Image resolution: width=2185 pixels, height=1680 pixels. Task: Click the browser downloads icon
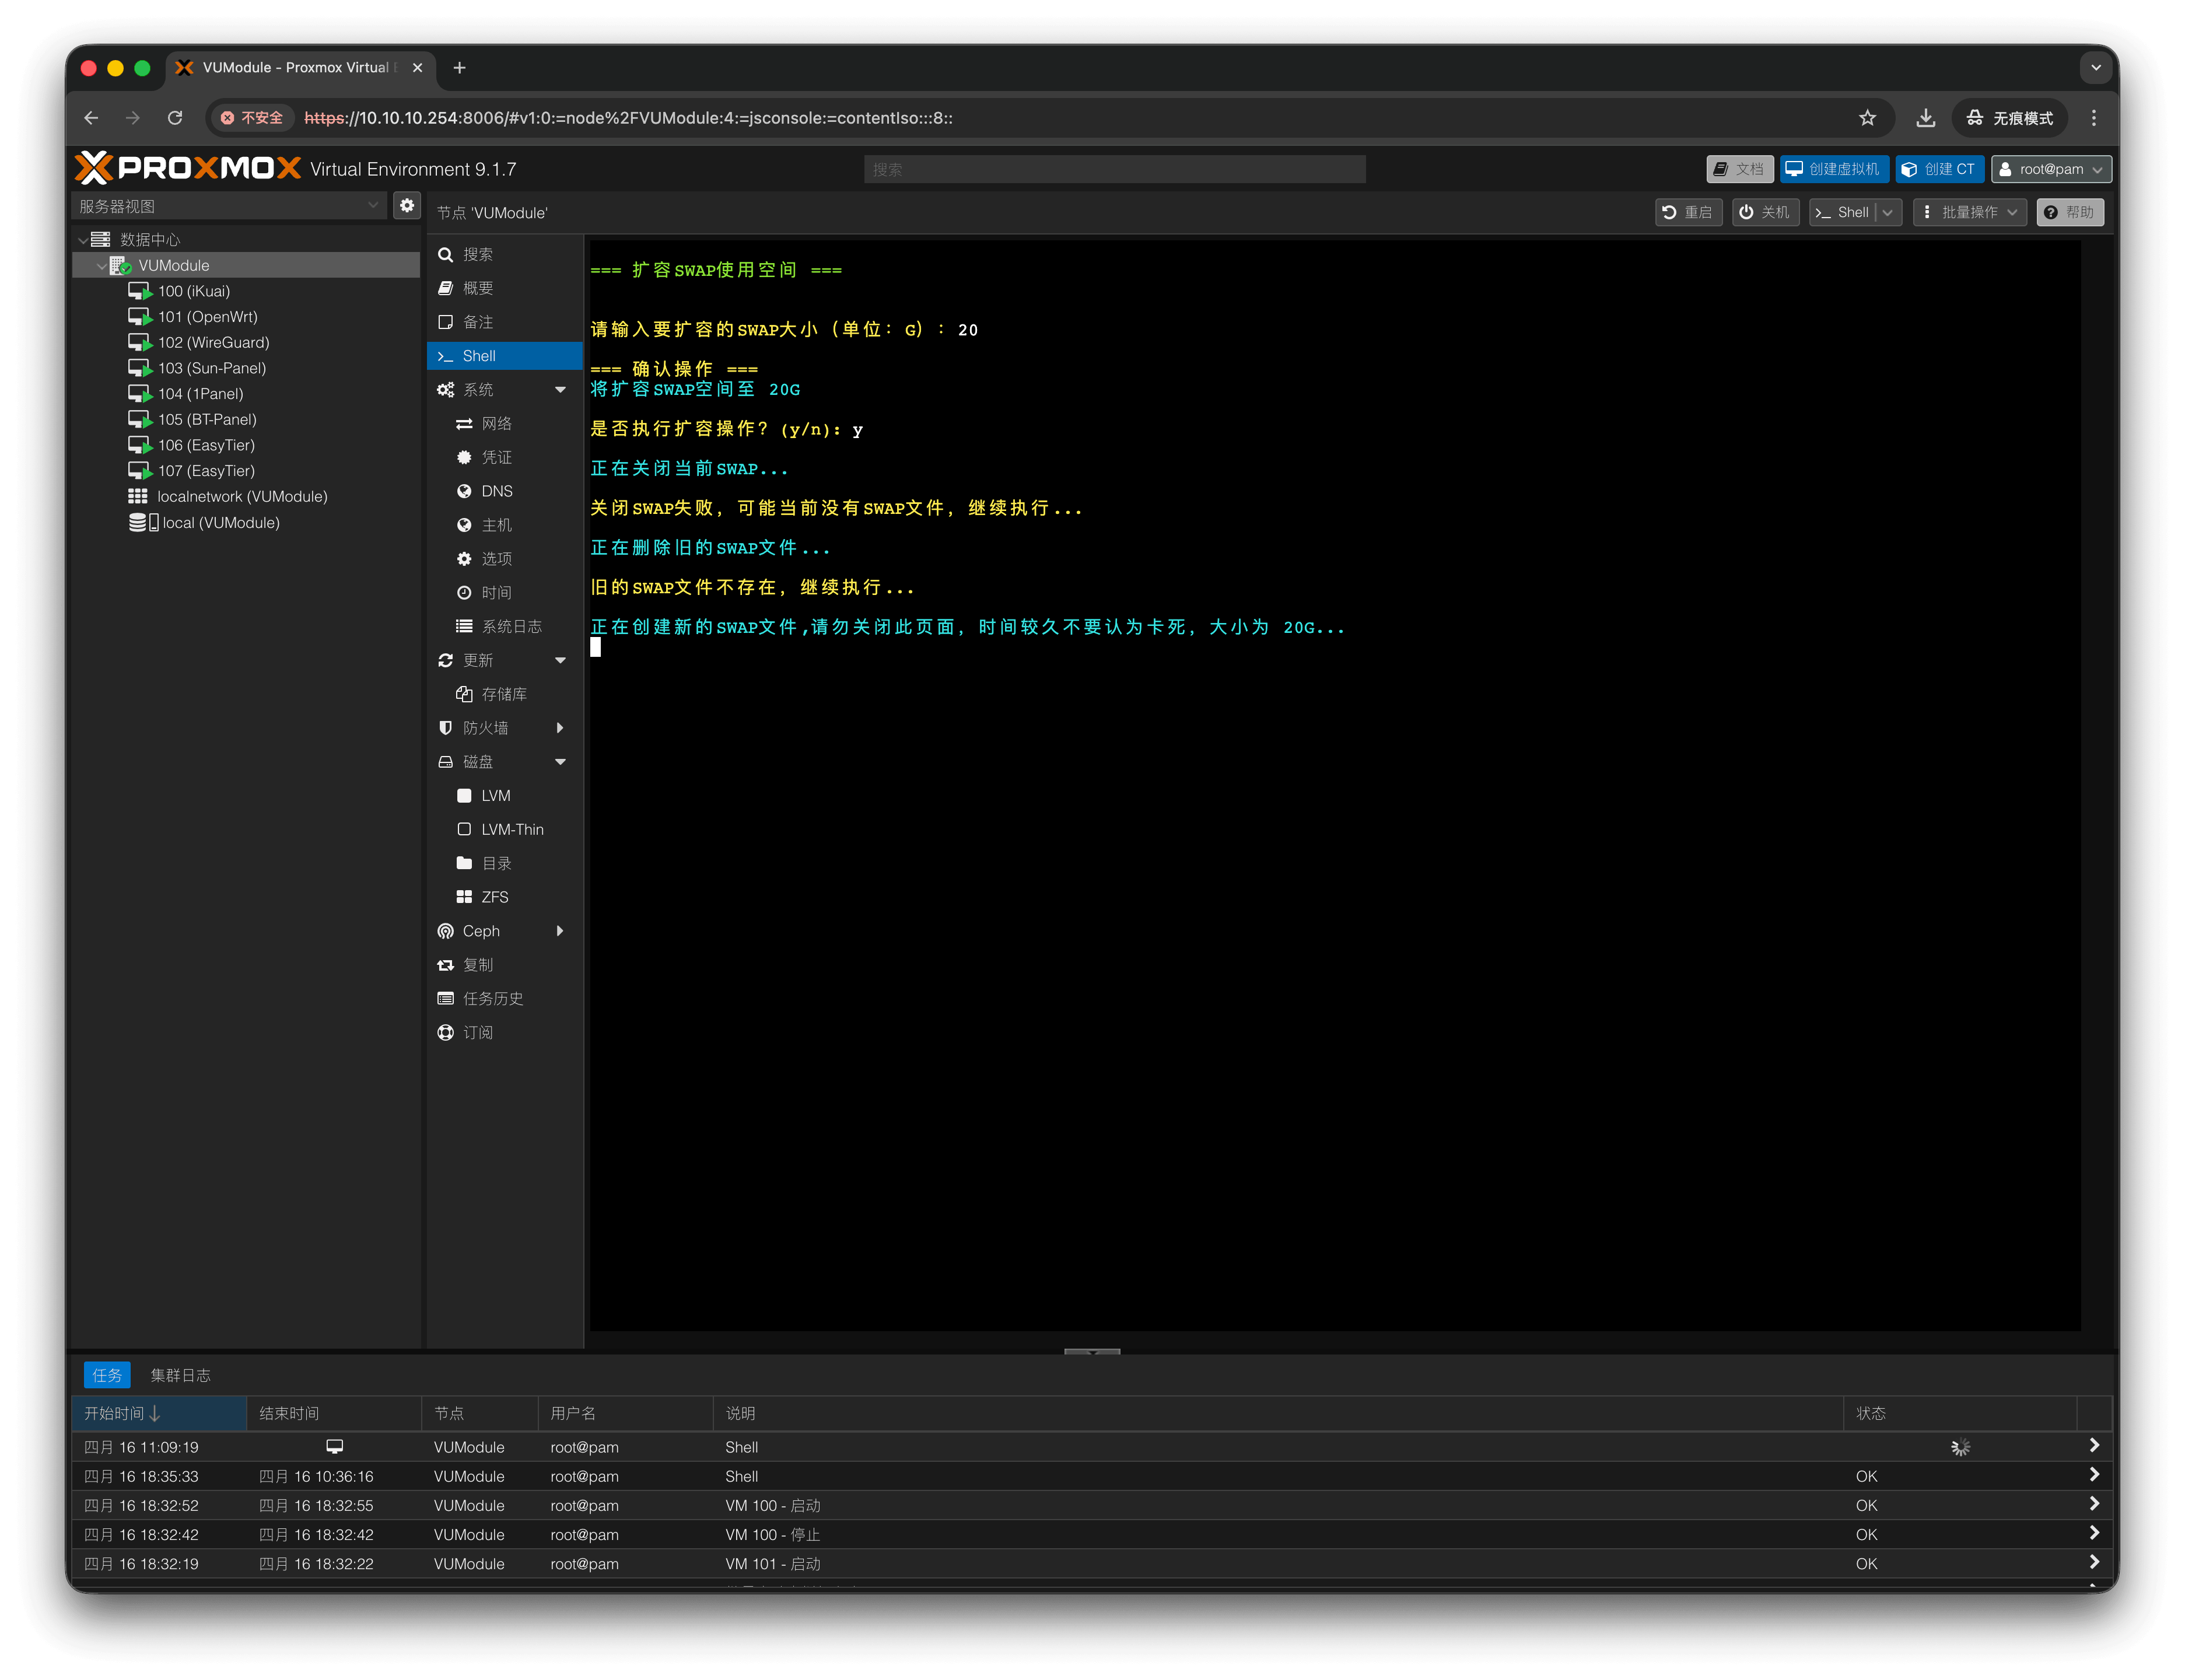tap(1925, 118)
